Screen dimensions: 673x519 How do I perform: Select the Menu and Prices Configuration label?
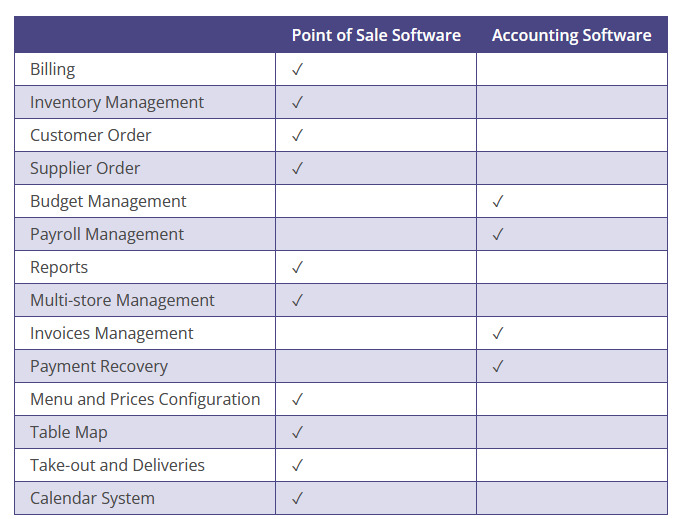click(x=145, y=400)
